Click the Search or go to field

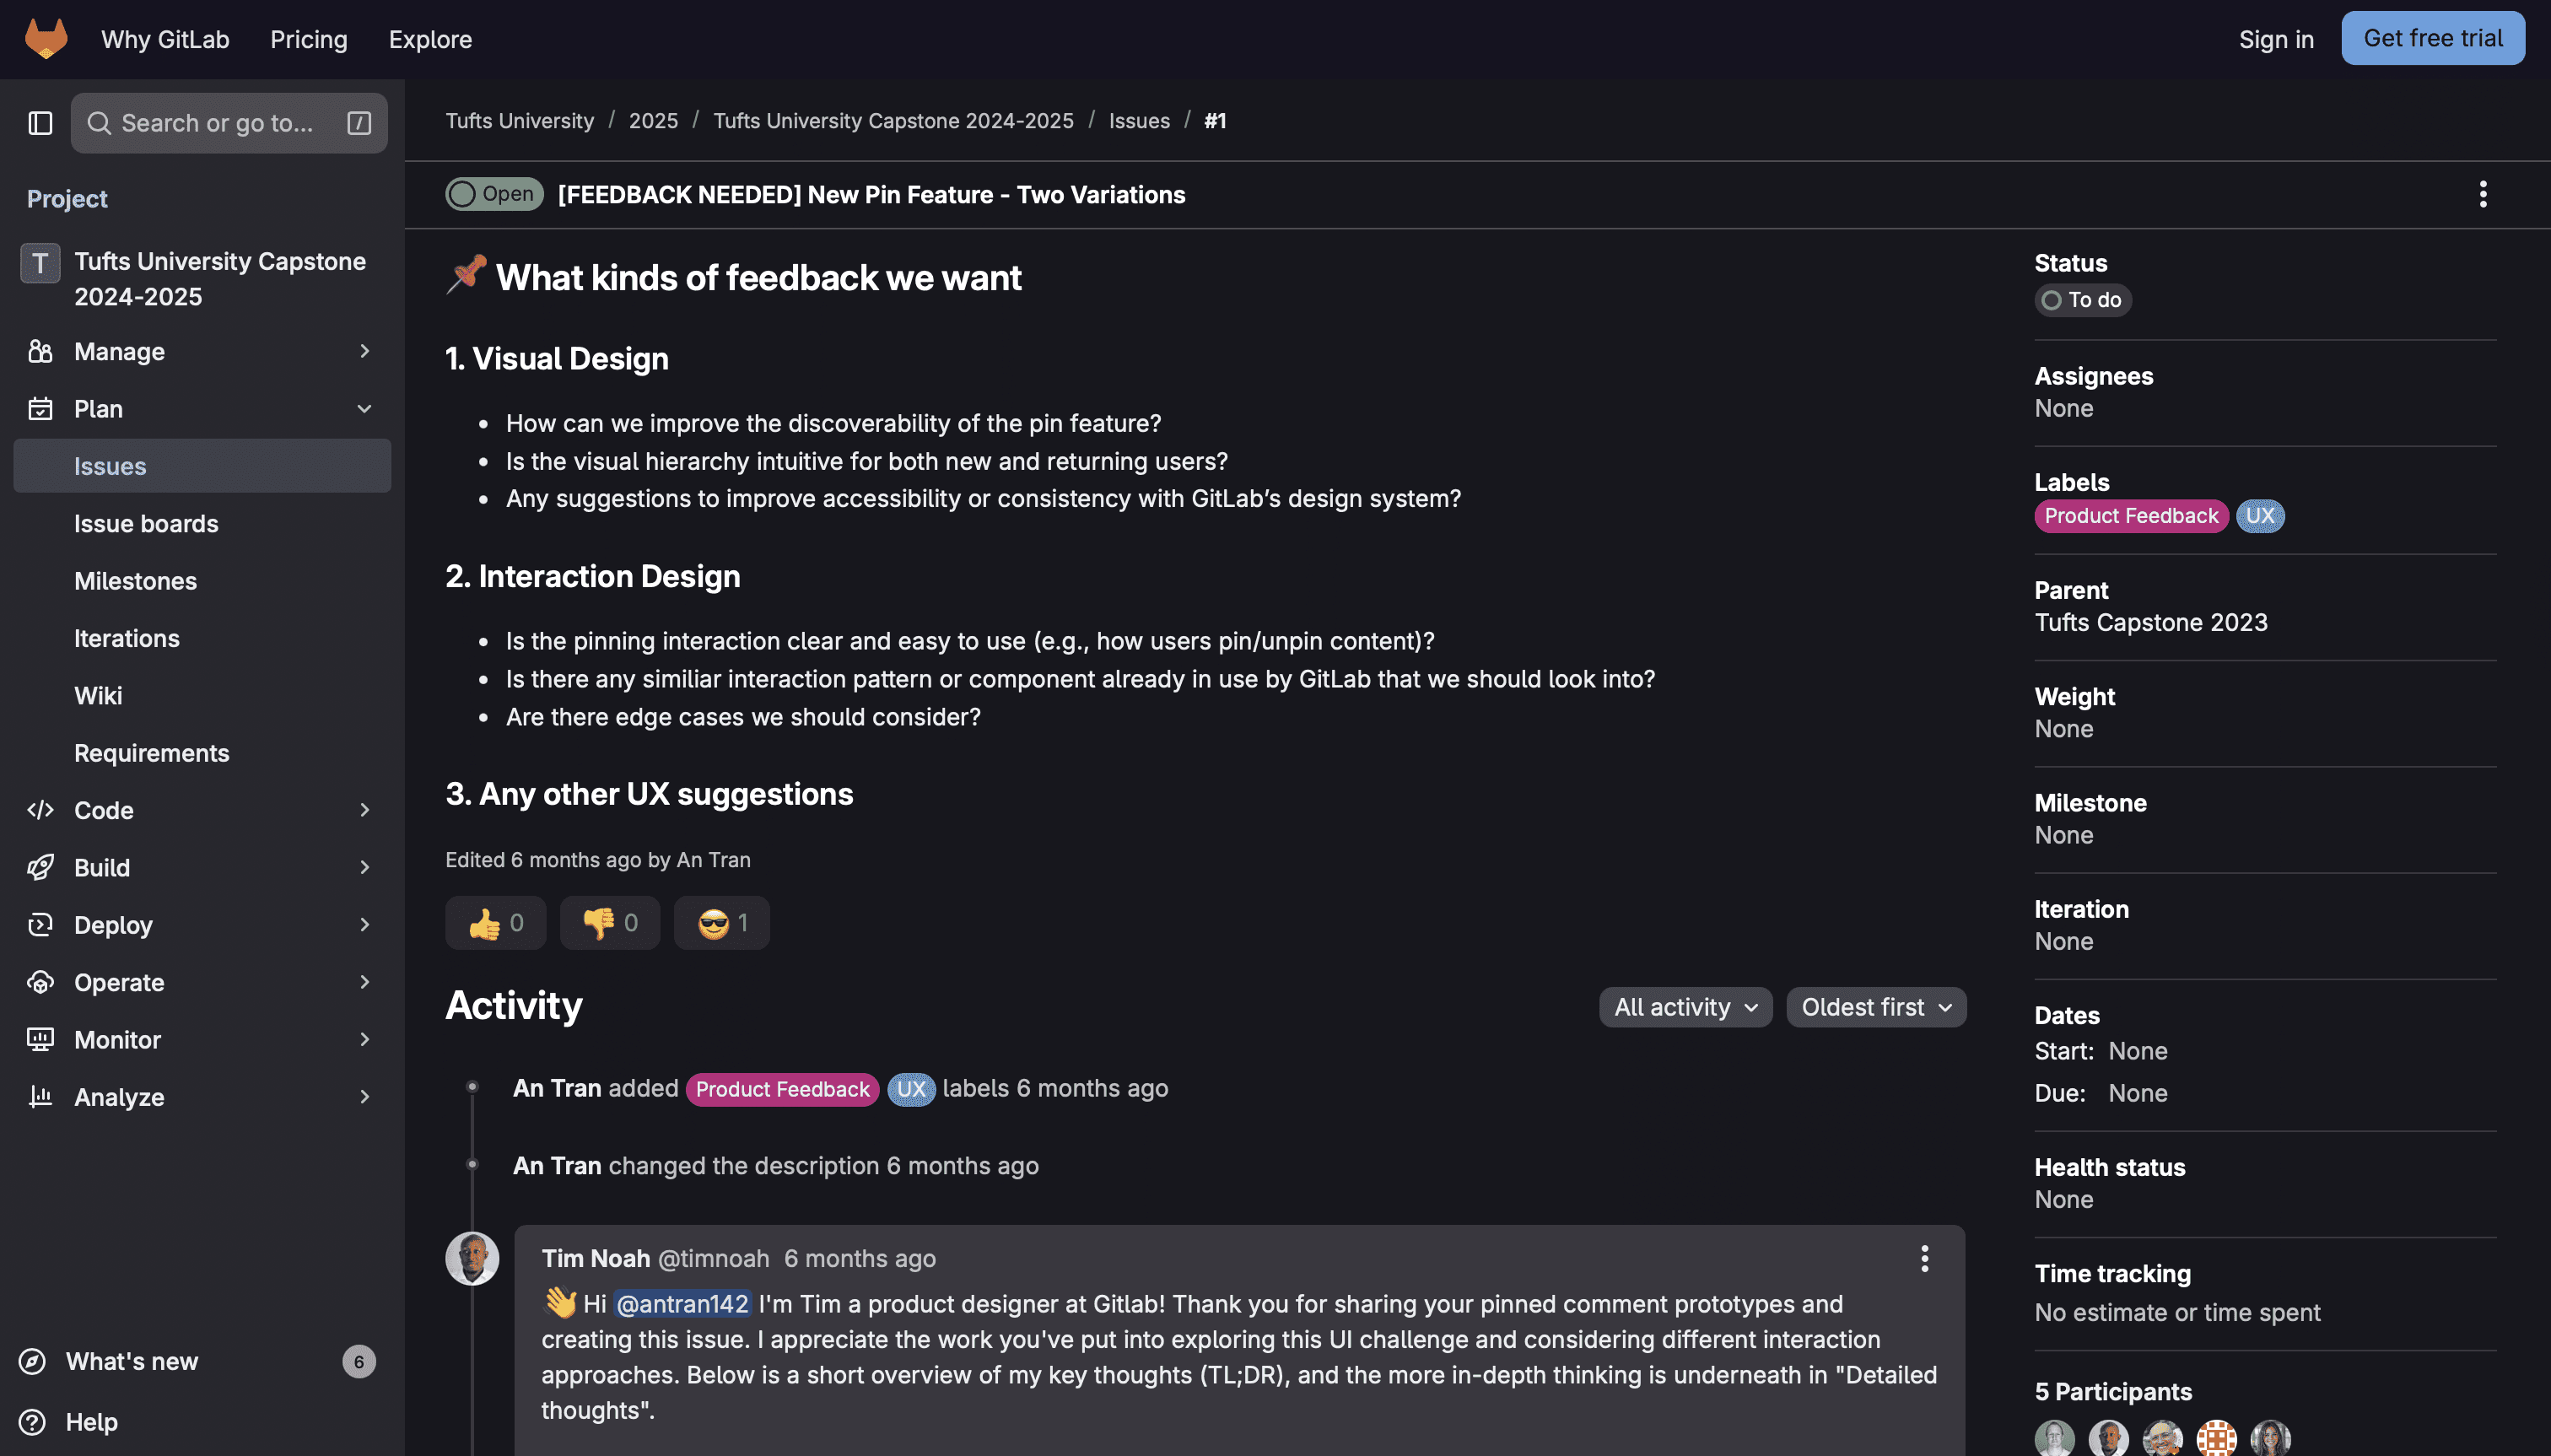coord(229,123)
